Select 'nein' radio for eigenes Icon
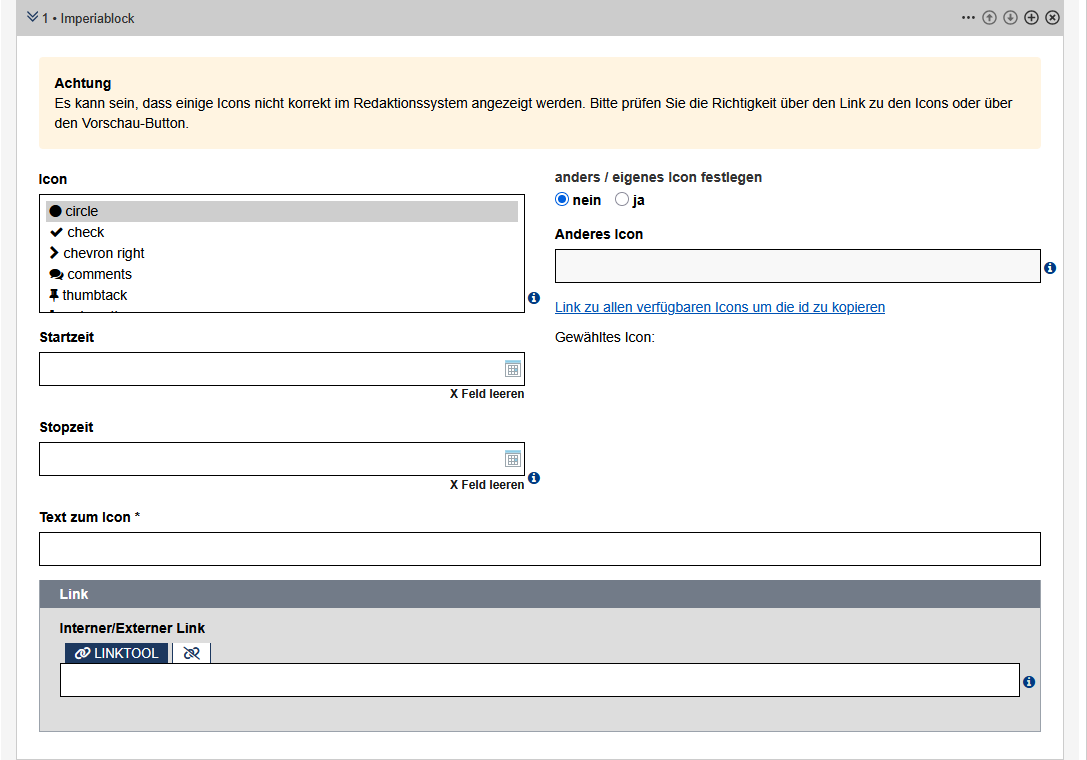The image size is (1087, 760). point(562,200)
